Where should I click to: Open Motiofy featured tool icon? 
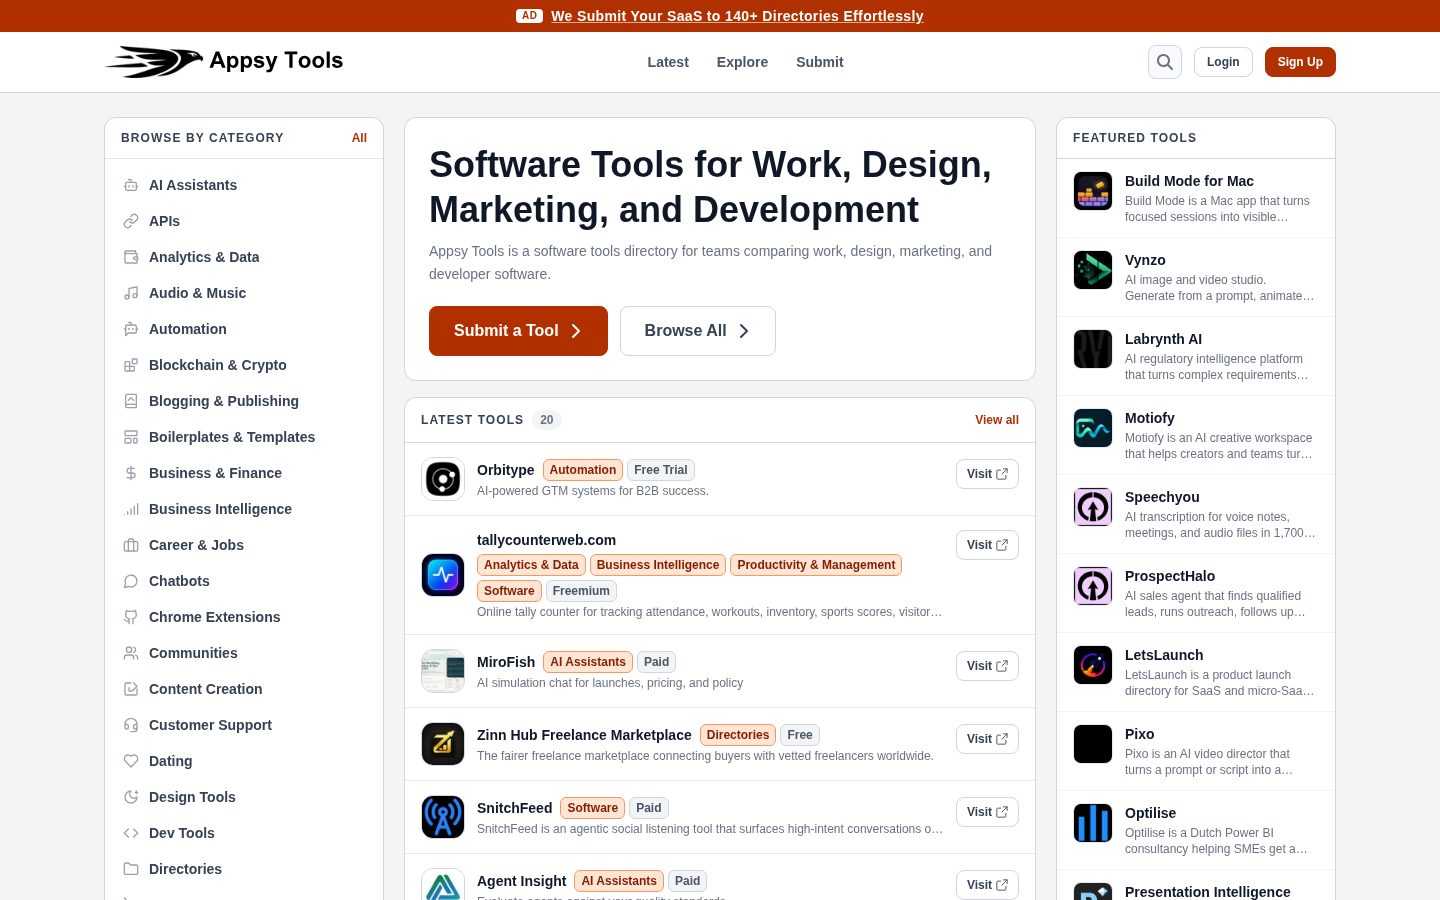1093,428
